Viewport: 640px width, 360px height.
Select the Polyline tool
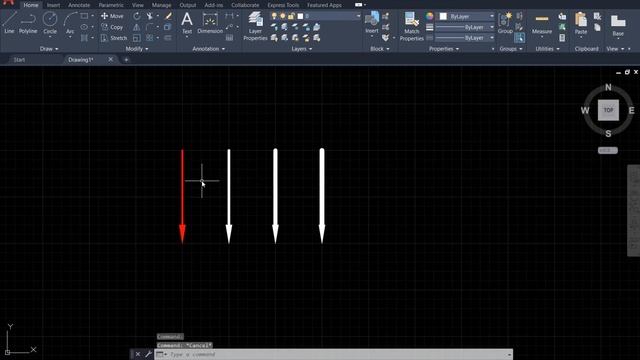click(28, 23)
